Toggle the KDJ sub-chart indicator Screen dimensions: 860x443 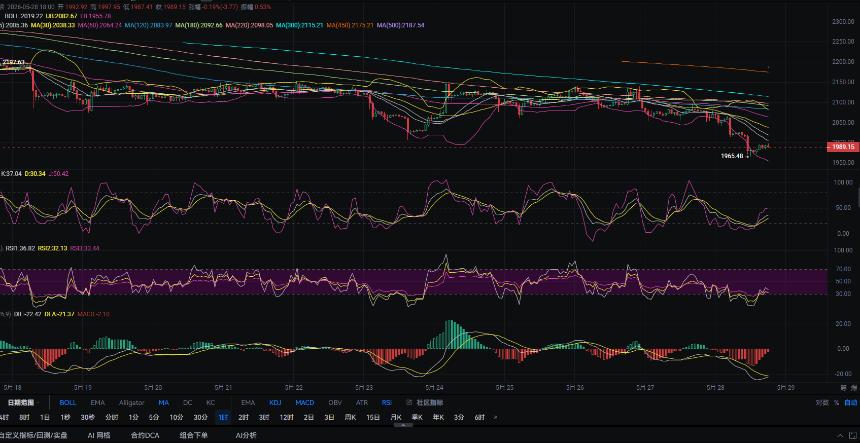275,402
